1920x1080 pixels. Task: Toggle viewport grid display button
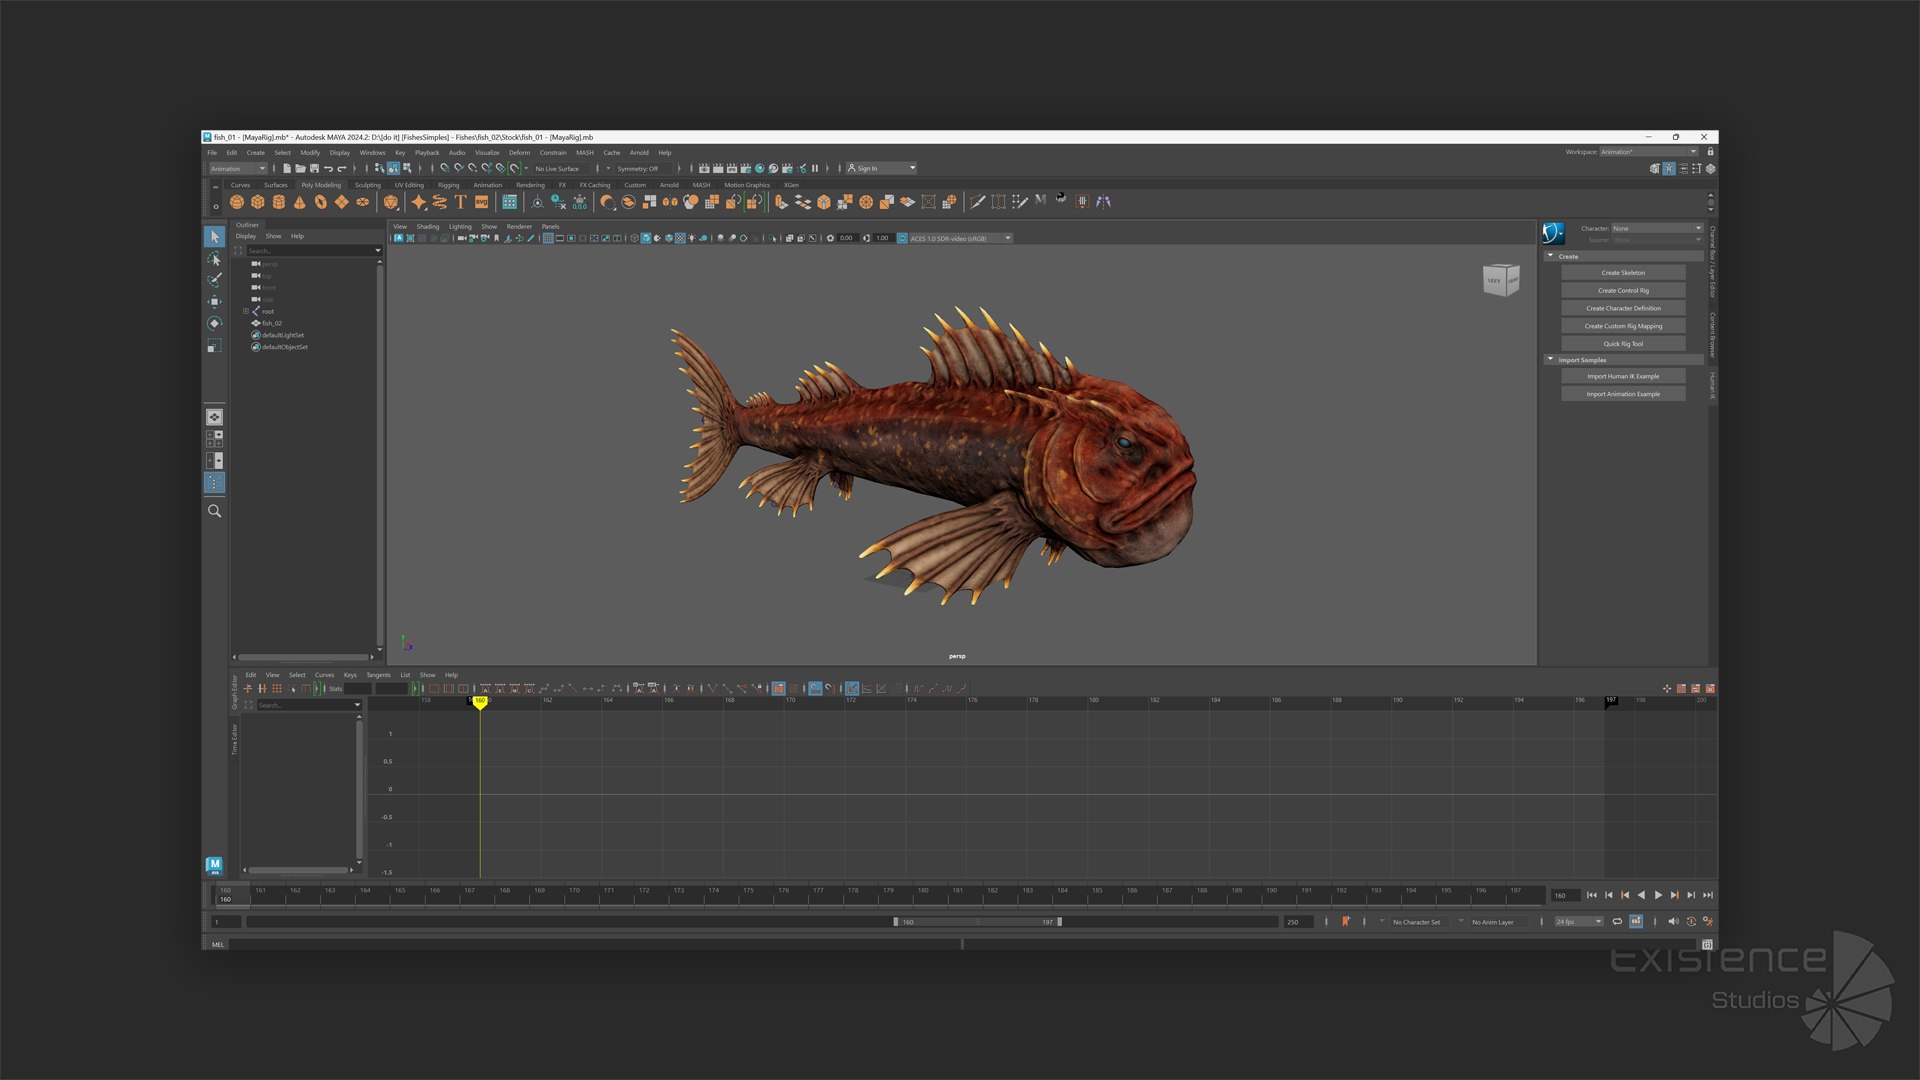[548, 238]
